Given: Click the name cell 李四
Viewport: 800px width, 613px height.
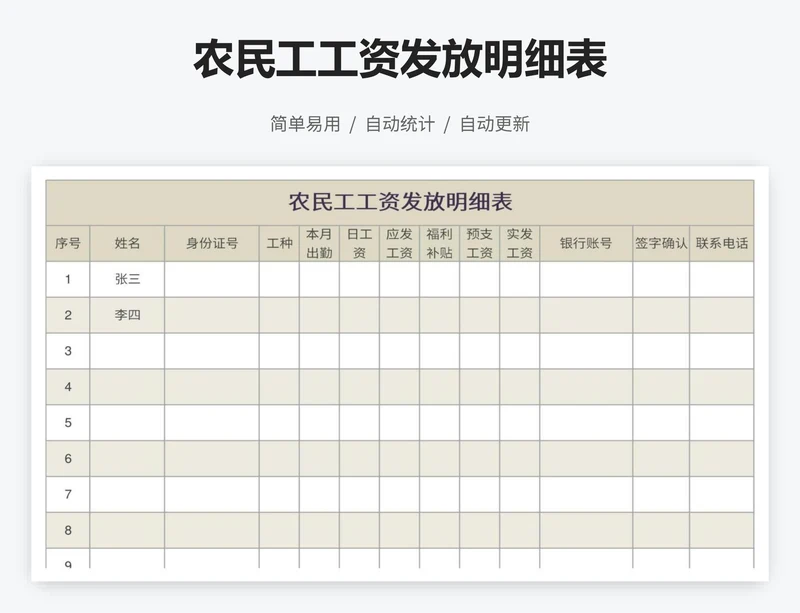Looking at the screenshot, I should [x=127, y=315].
